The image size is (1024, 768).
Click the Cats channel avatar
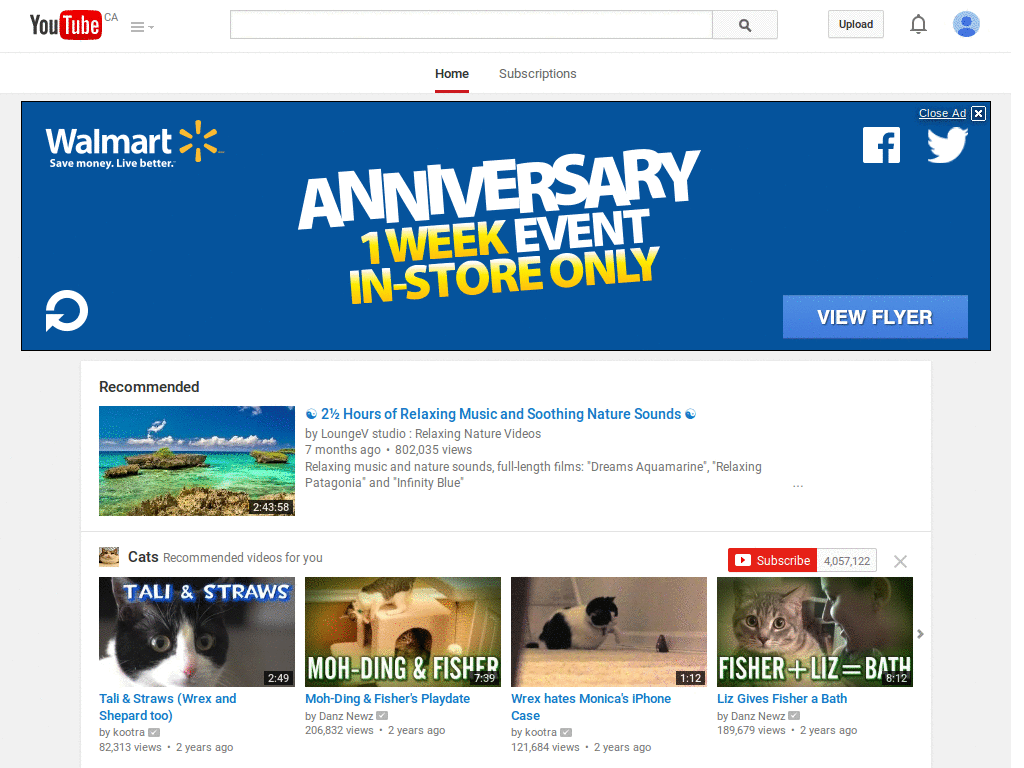click(109, 557)
